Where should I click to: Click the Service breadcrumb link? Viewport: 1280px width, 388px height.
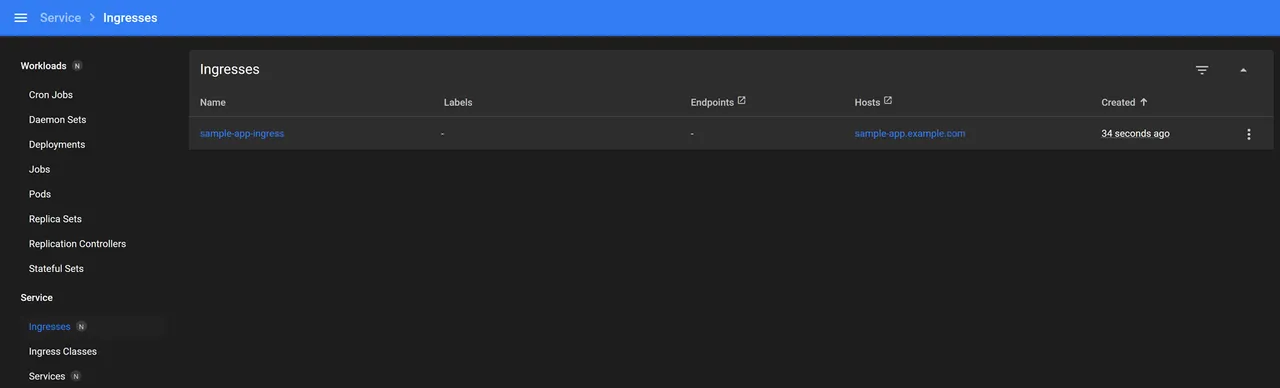[60, 18]
